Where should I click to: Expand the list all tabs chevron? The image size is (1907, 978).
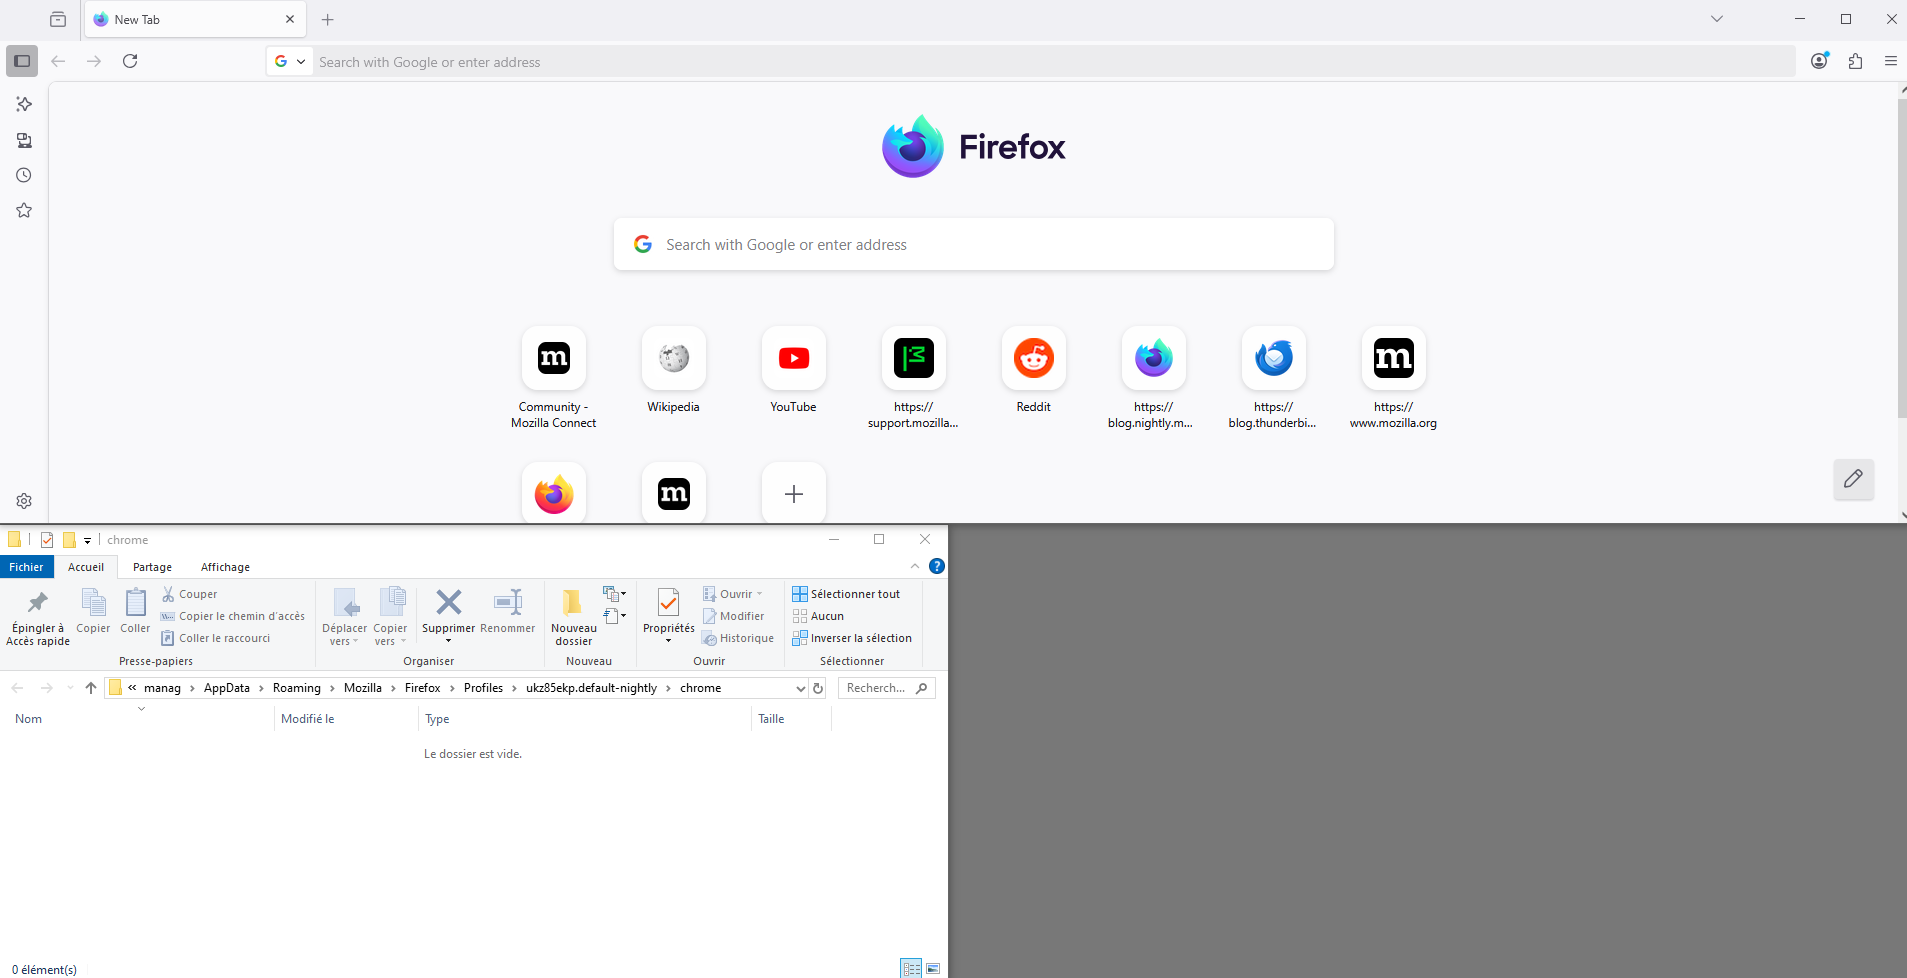click(x=1716, y=19)
